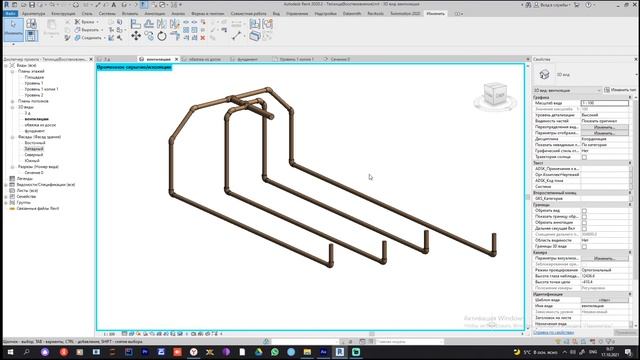Viewport: 640px width, 360px height.
Task: Collapse the Фасады tree node
Action: click(x=12, y=137)
